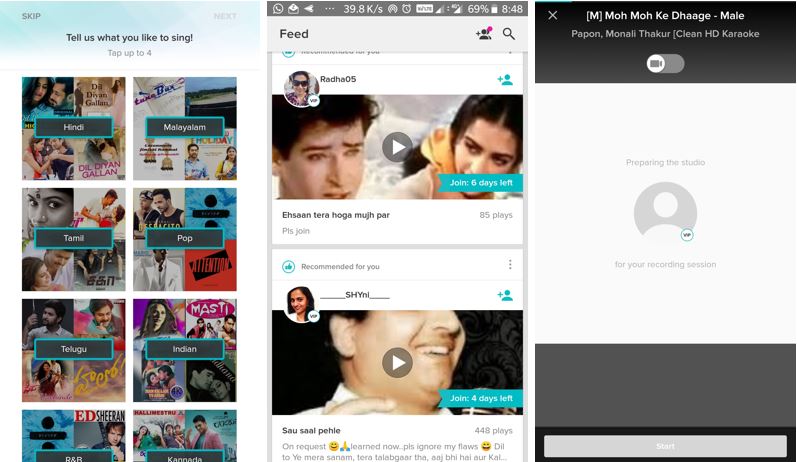Tap the avatar placeholder in the studio screen

(665, 213)
